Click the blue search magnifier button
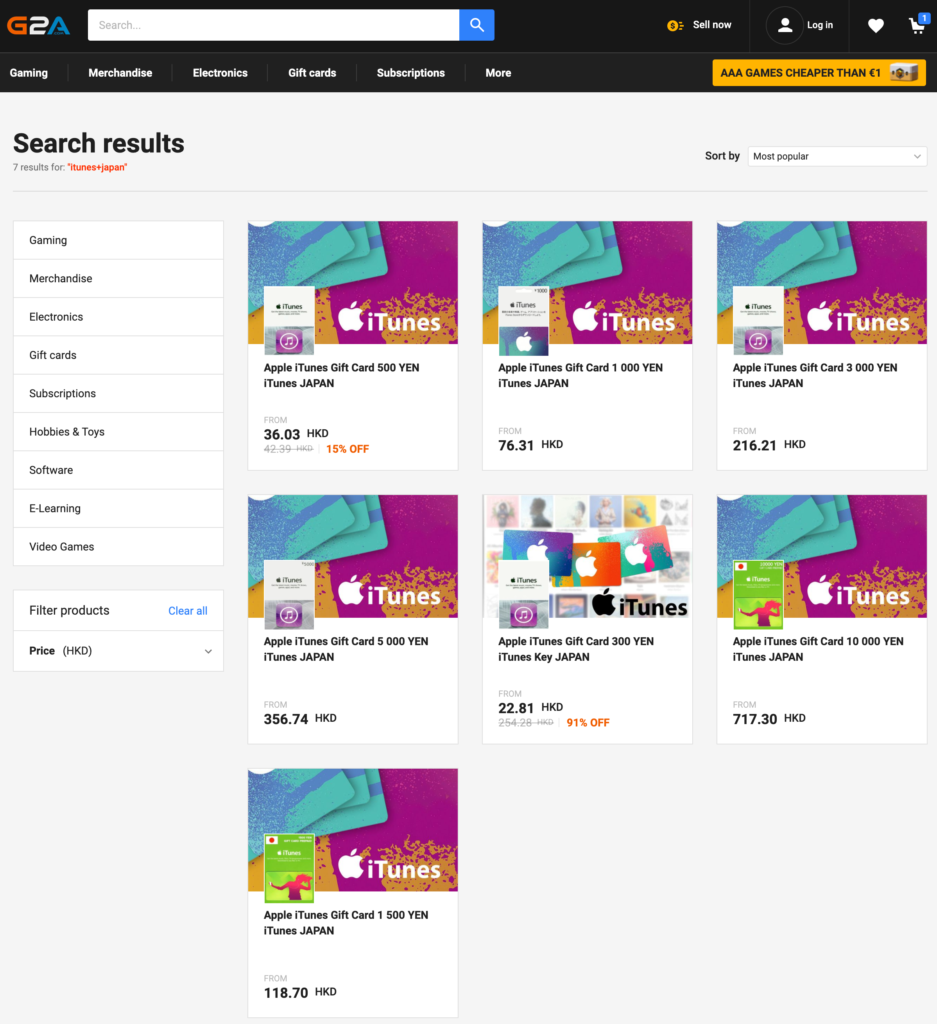This screenshot has width=937, height=1024. click(477, 25)
